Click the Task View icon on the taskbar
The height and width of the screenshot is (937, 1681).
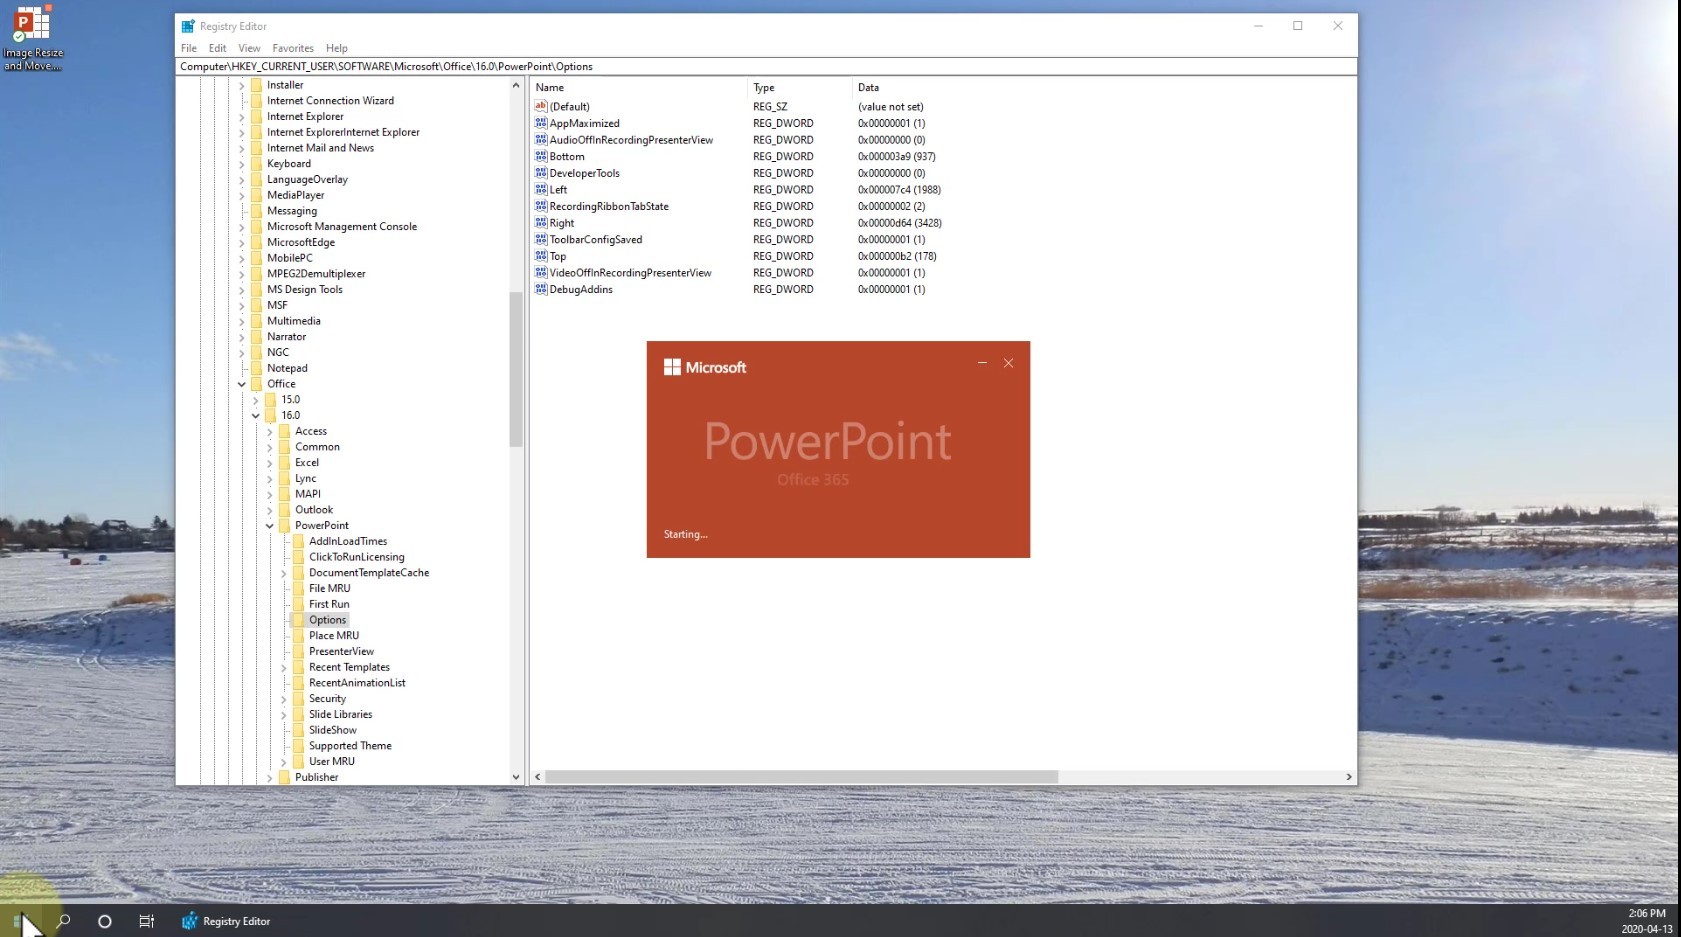[147, 921]
